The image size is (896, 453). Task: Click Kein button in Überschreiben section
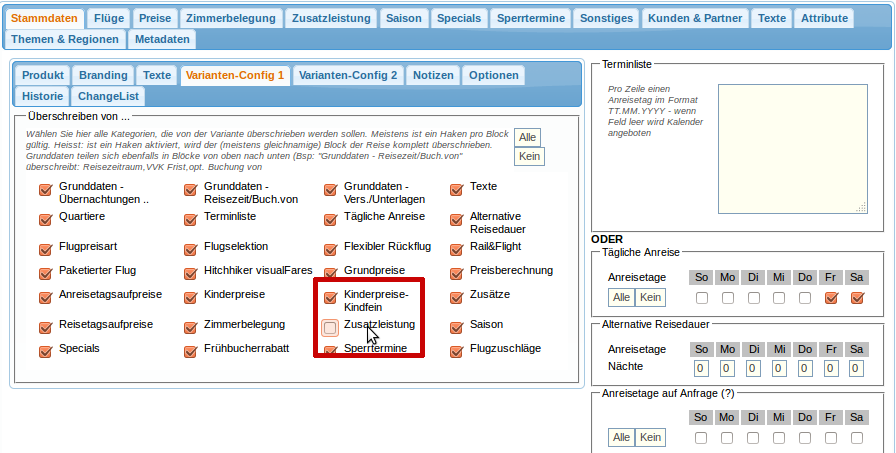click(529, 157)
